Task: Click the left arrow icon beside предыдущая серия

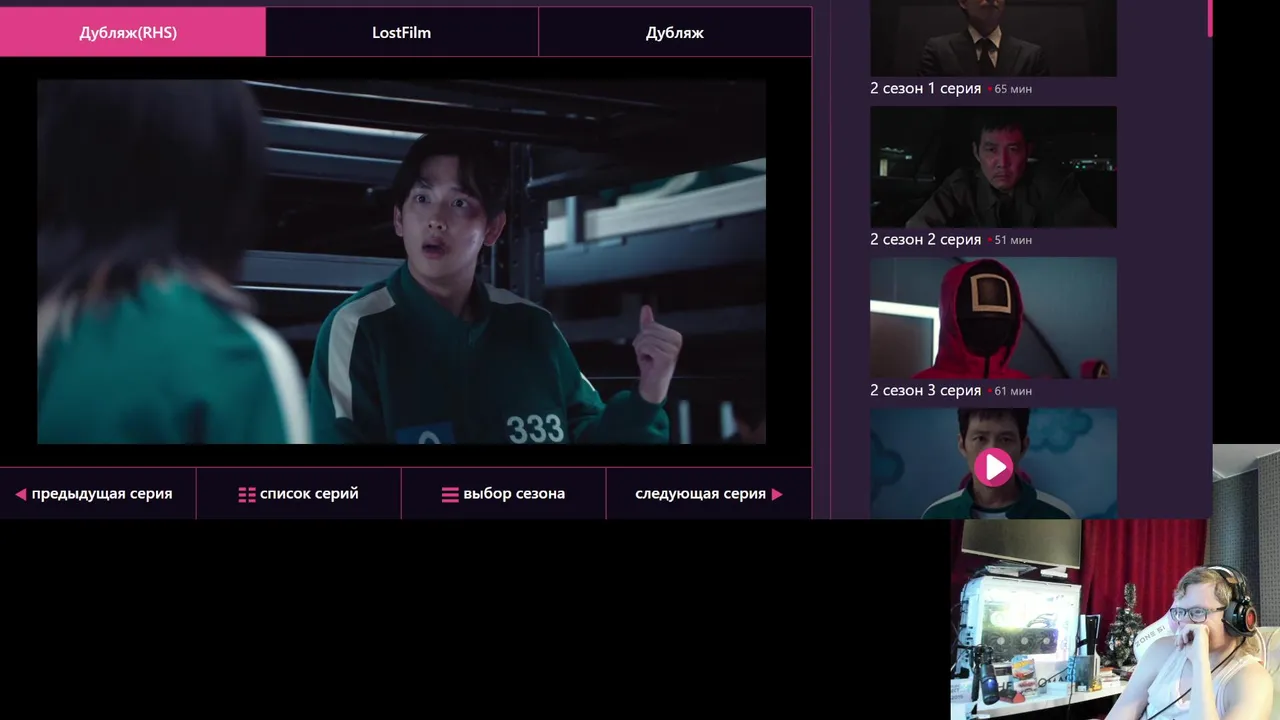Action: point(20,494)
